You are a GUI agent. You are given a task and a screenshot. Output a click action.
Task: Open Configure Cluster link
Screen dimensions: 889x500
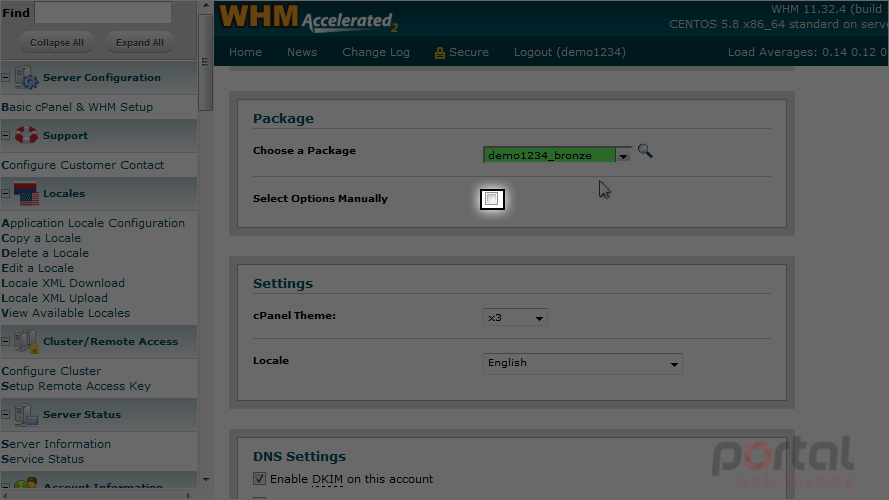[x=51, y=371]
